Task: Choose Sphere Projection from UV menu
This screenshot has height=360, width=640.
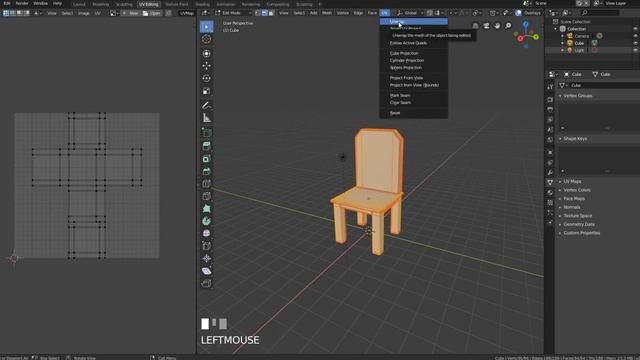Action: pyautogui.click(x=413, y=68)
